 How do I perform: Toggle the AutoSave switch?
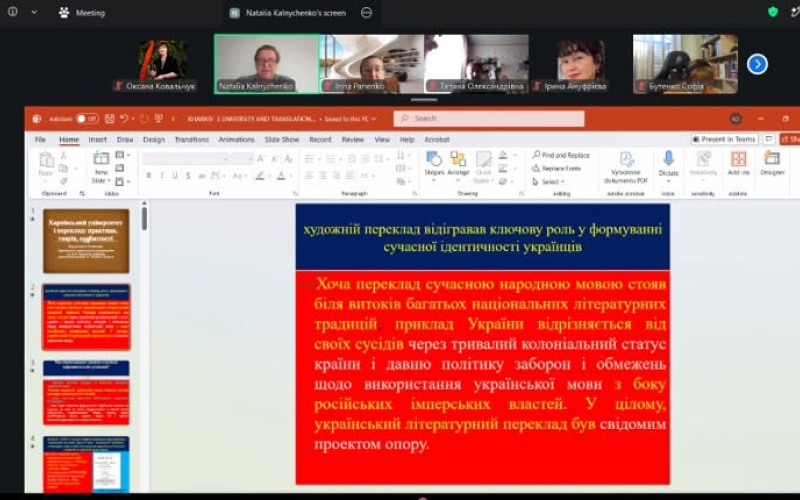point(87,119)
